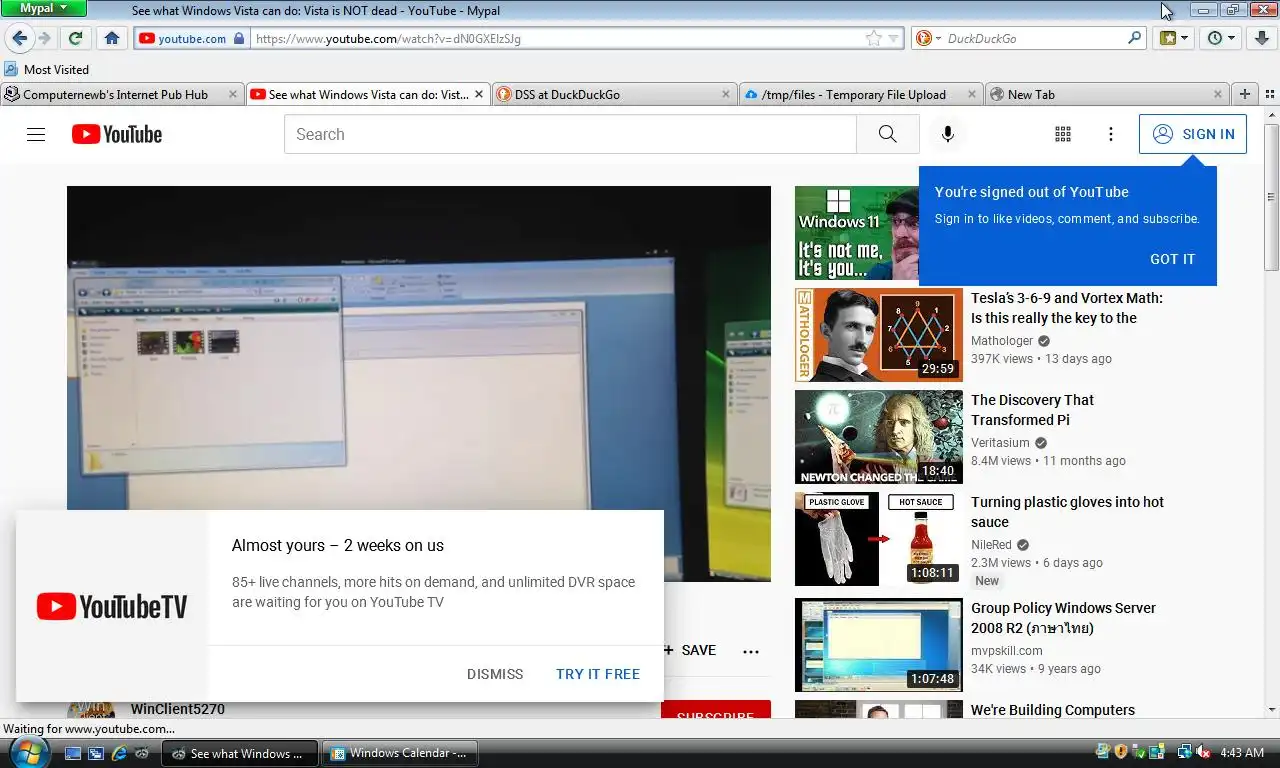Open YouTube settings three-dot menu
Image resolution: width=1280 pixels, height=768 pixels.
point(1111,134)
